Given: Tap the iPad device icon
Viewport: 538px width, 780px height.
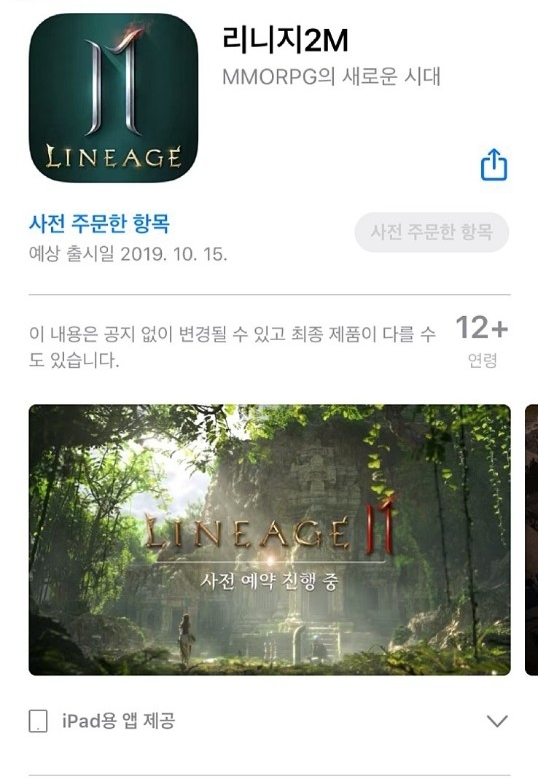Looking at the screenshot, I should click(x=38, y=721).
